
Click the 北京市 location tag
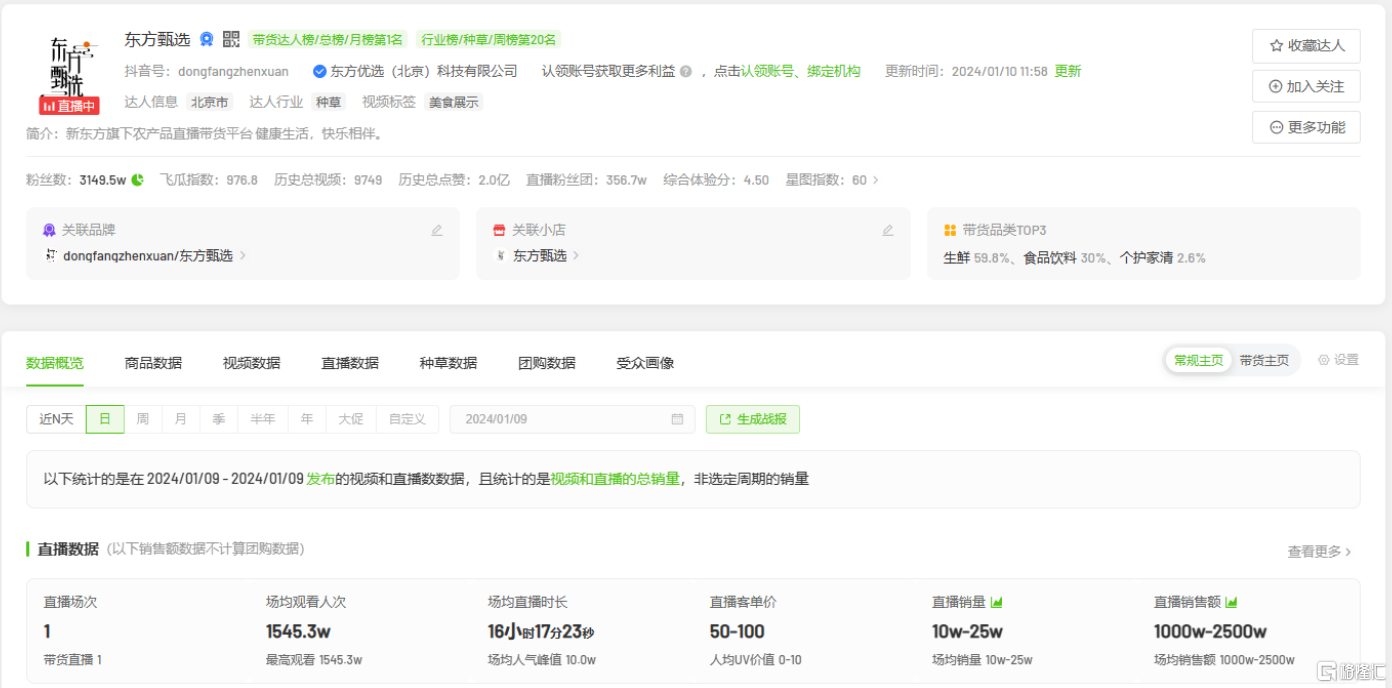click(x=210, y=102)
